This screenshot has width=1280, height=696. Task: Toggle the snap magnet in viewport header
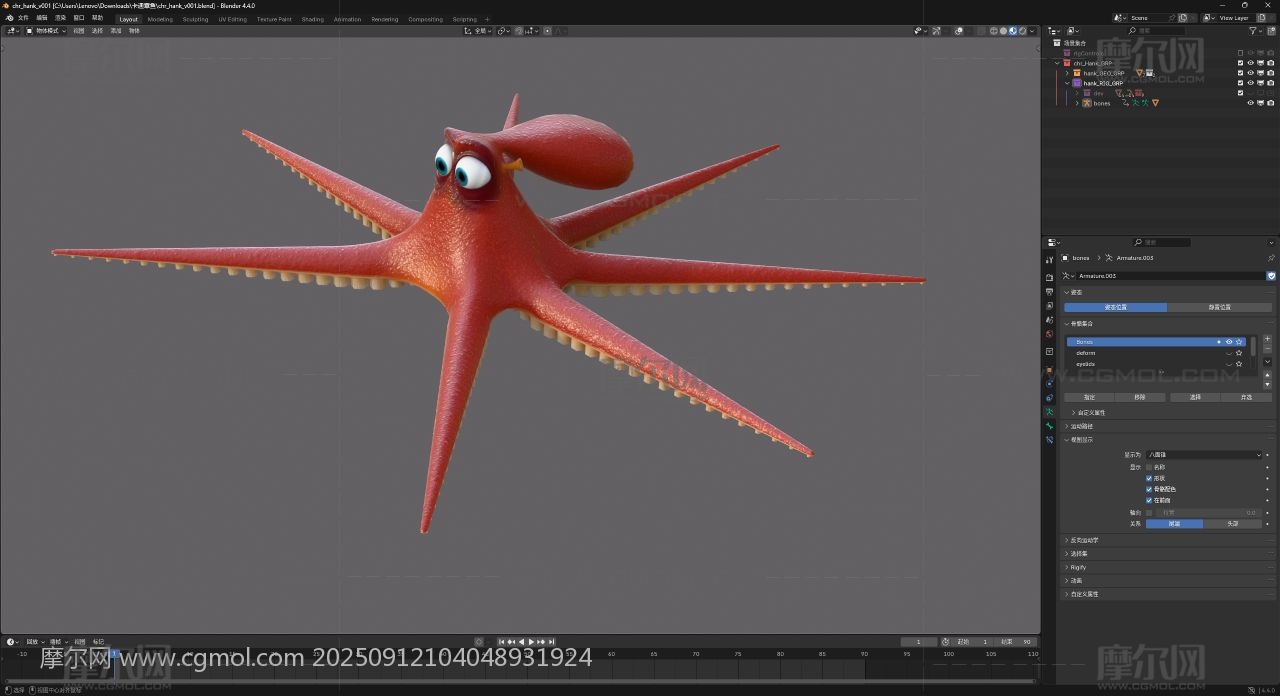519,31
